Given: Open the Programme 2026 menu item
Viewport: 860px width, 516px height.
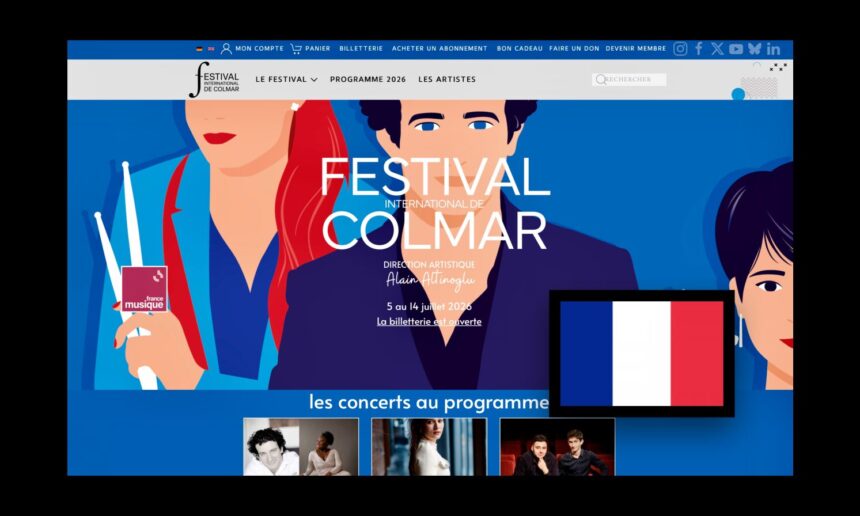Looking at the screenshot, I should [x=368, y=80].
